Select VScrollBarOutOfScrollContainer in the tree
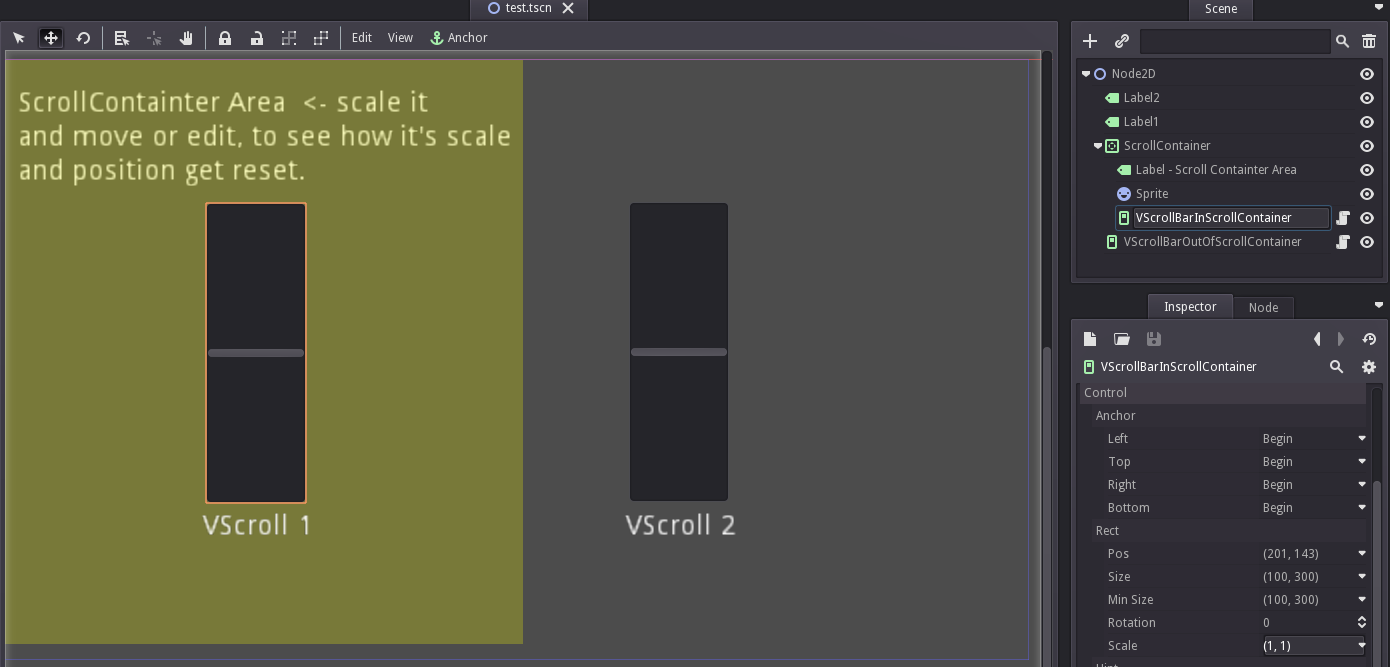This screenshot has height=667, width=1390. pyautogui.click(x=1212, y=242)
